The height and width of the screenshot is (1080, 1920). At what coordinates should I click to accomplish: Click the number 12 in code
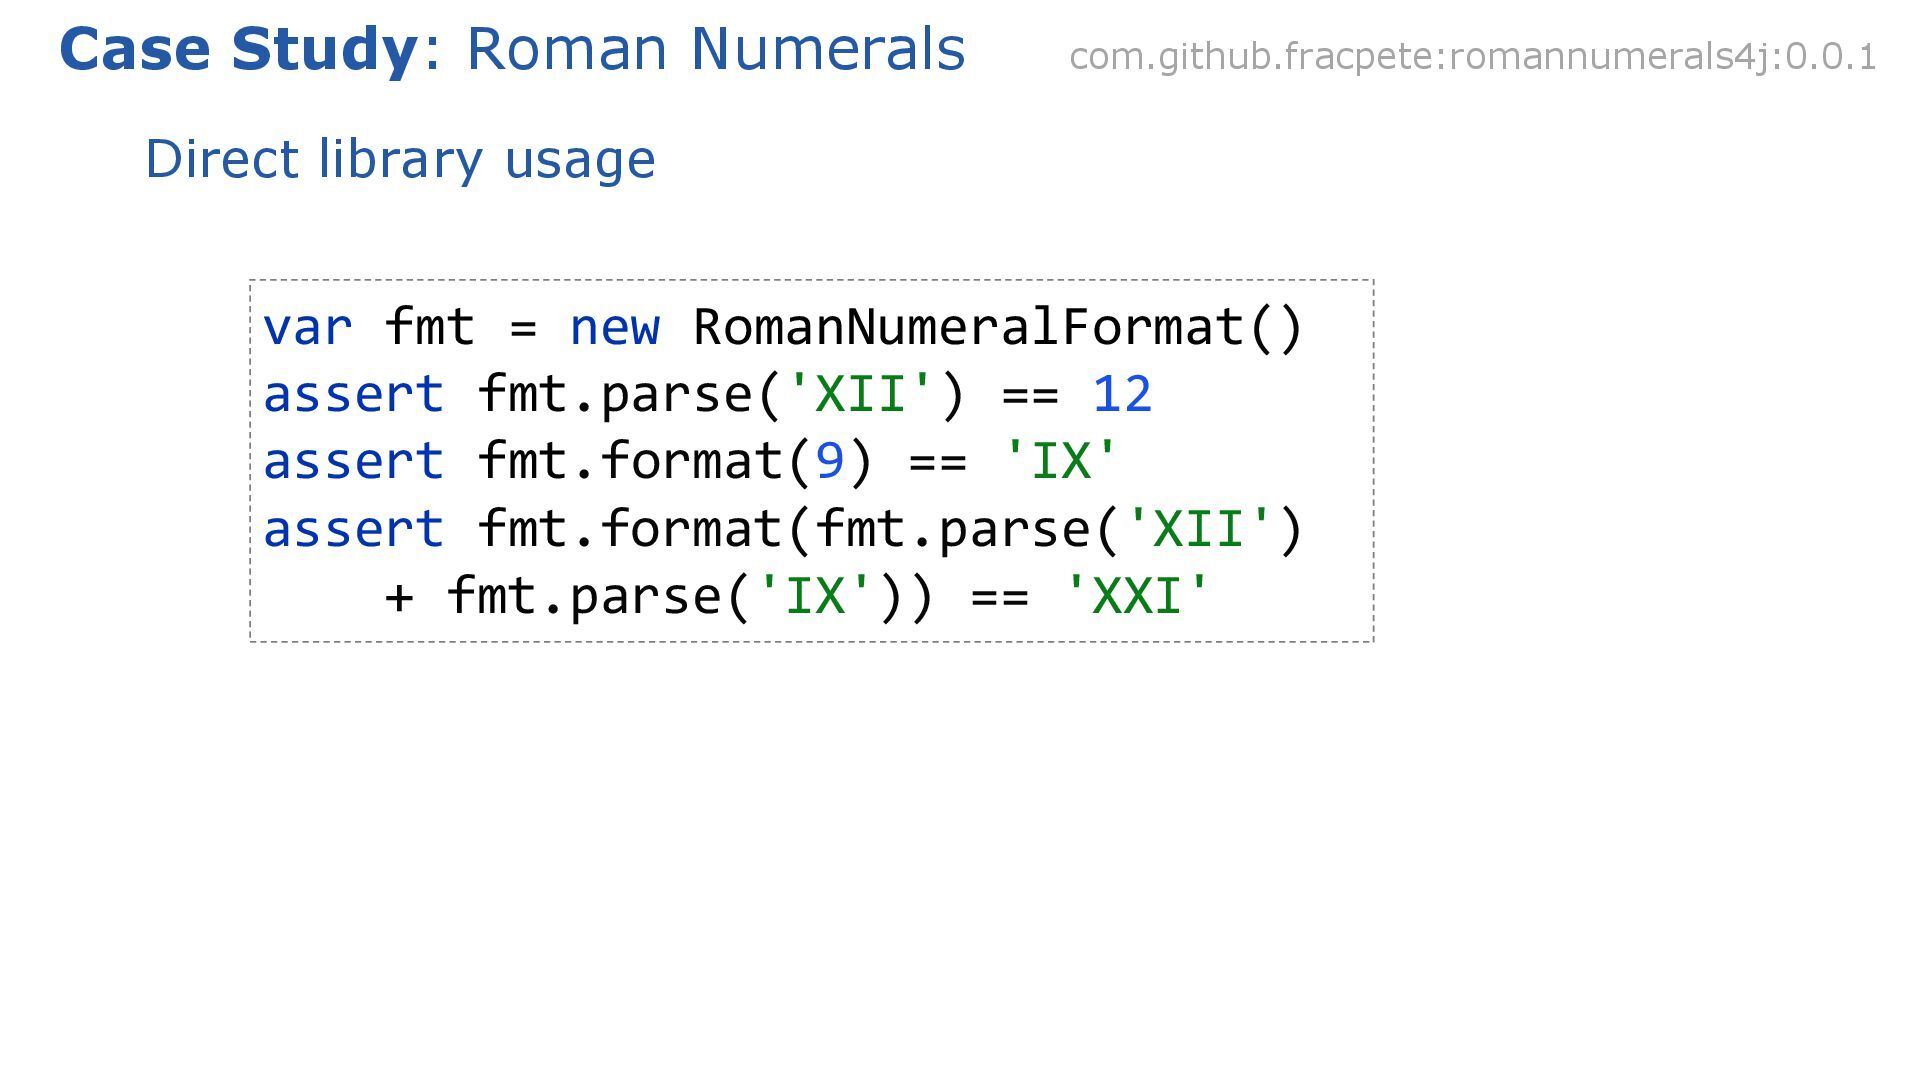pyautogui.click(x=1122, y=395)
